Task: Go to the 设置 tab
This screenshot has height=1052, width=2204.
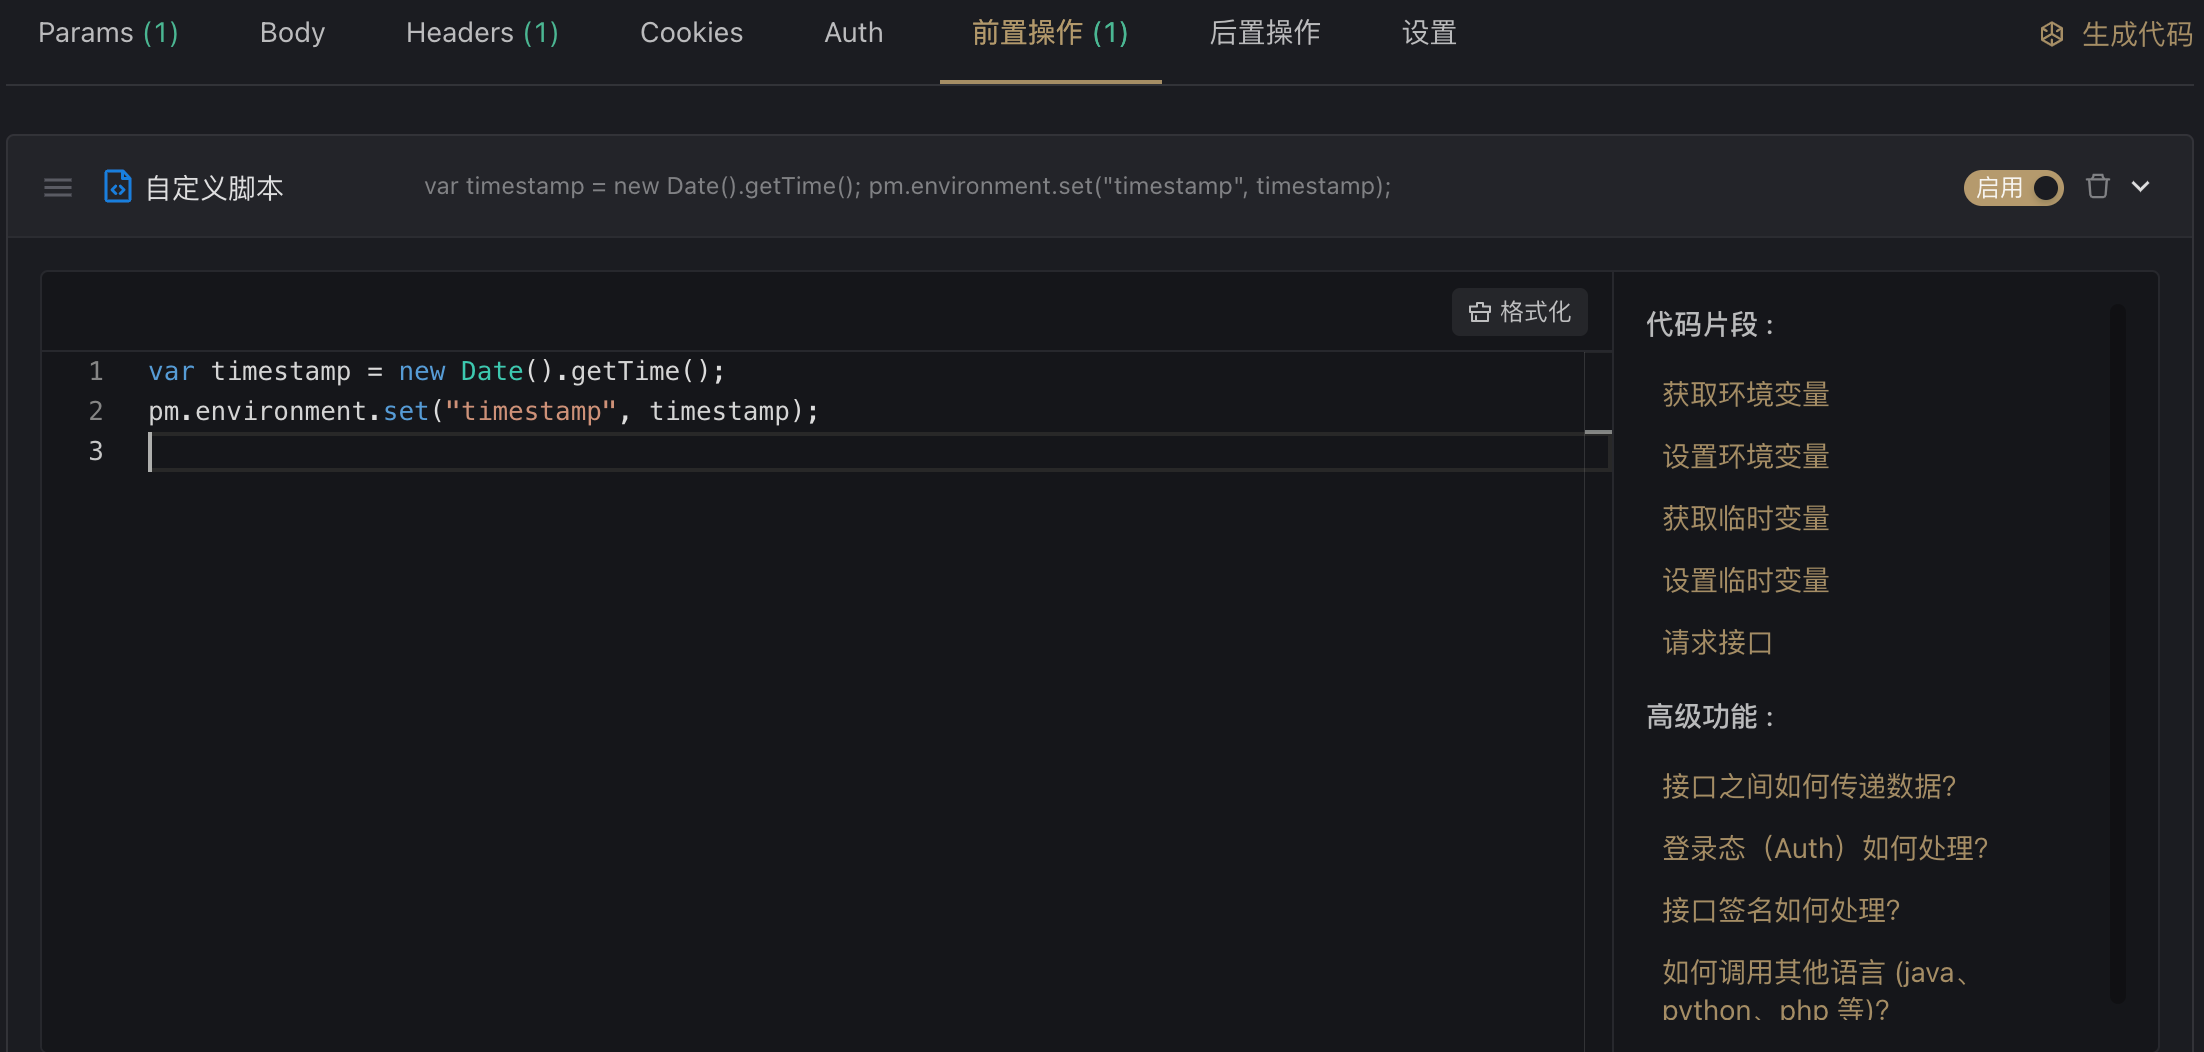Action: click(x=1428, y=33)
